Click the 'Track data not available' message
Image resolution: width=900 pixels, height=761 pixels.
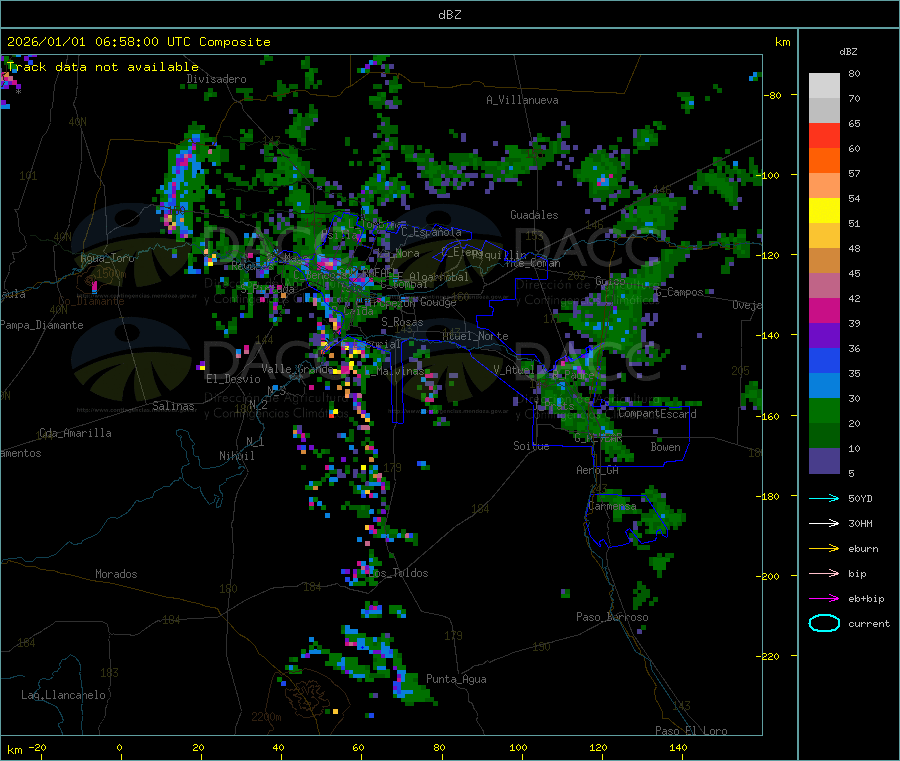(102, 67)
